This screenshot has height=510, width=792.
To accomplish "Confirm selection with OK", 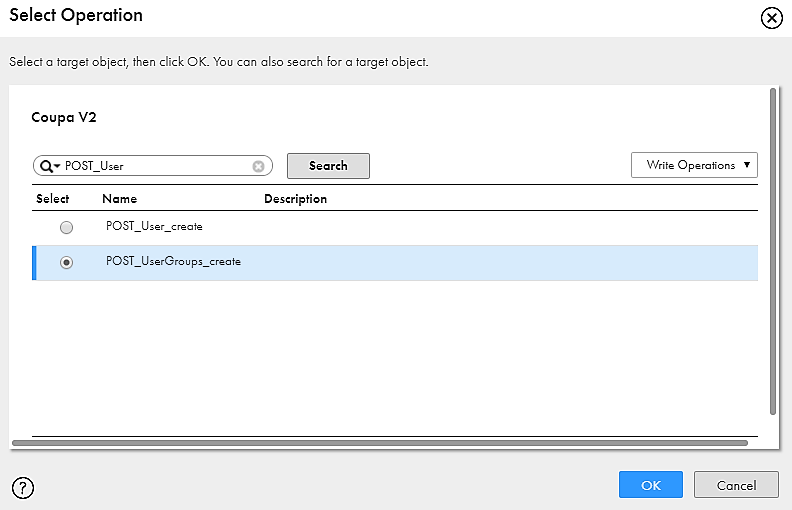I will pyautogui.click(x=651, y=485).
